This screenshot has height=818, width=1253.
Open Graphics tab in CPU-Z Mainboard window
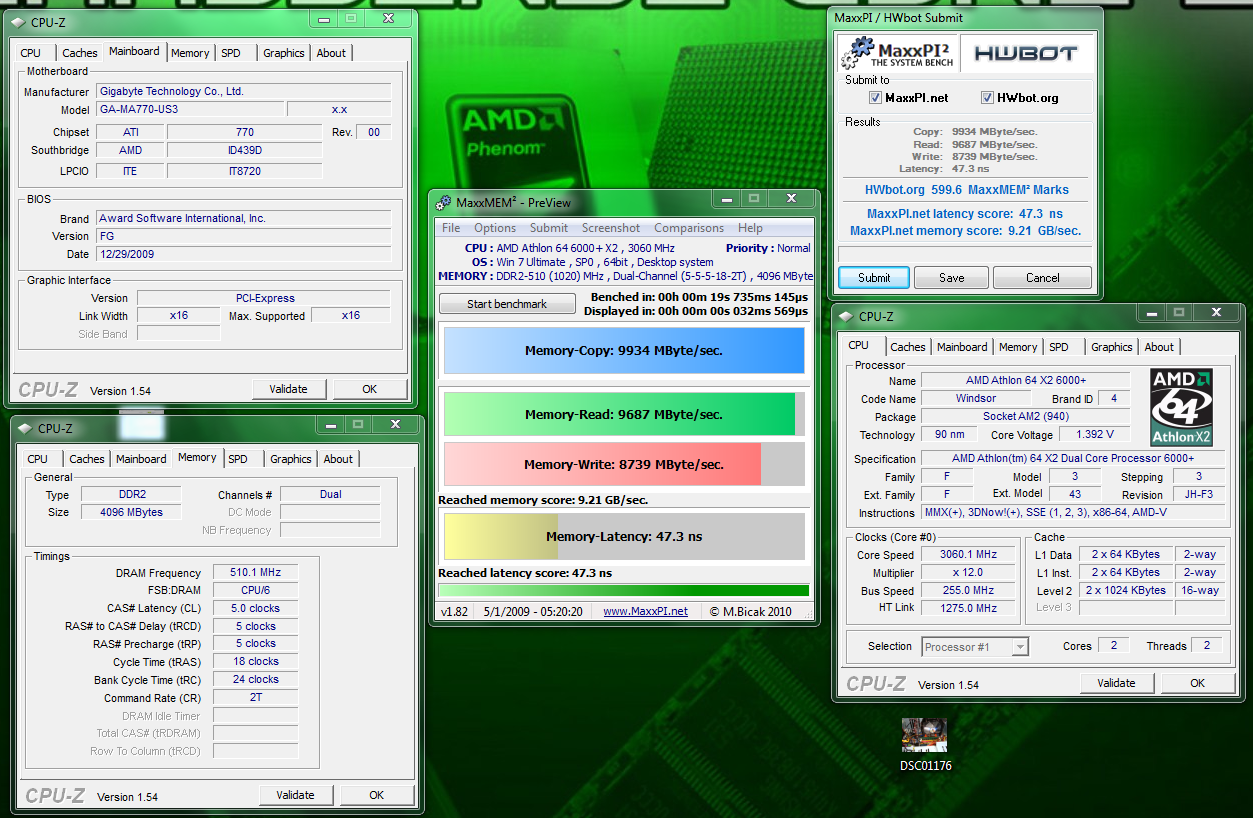pos(284,53)
